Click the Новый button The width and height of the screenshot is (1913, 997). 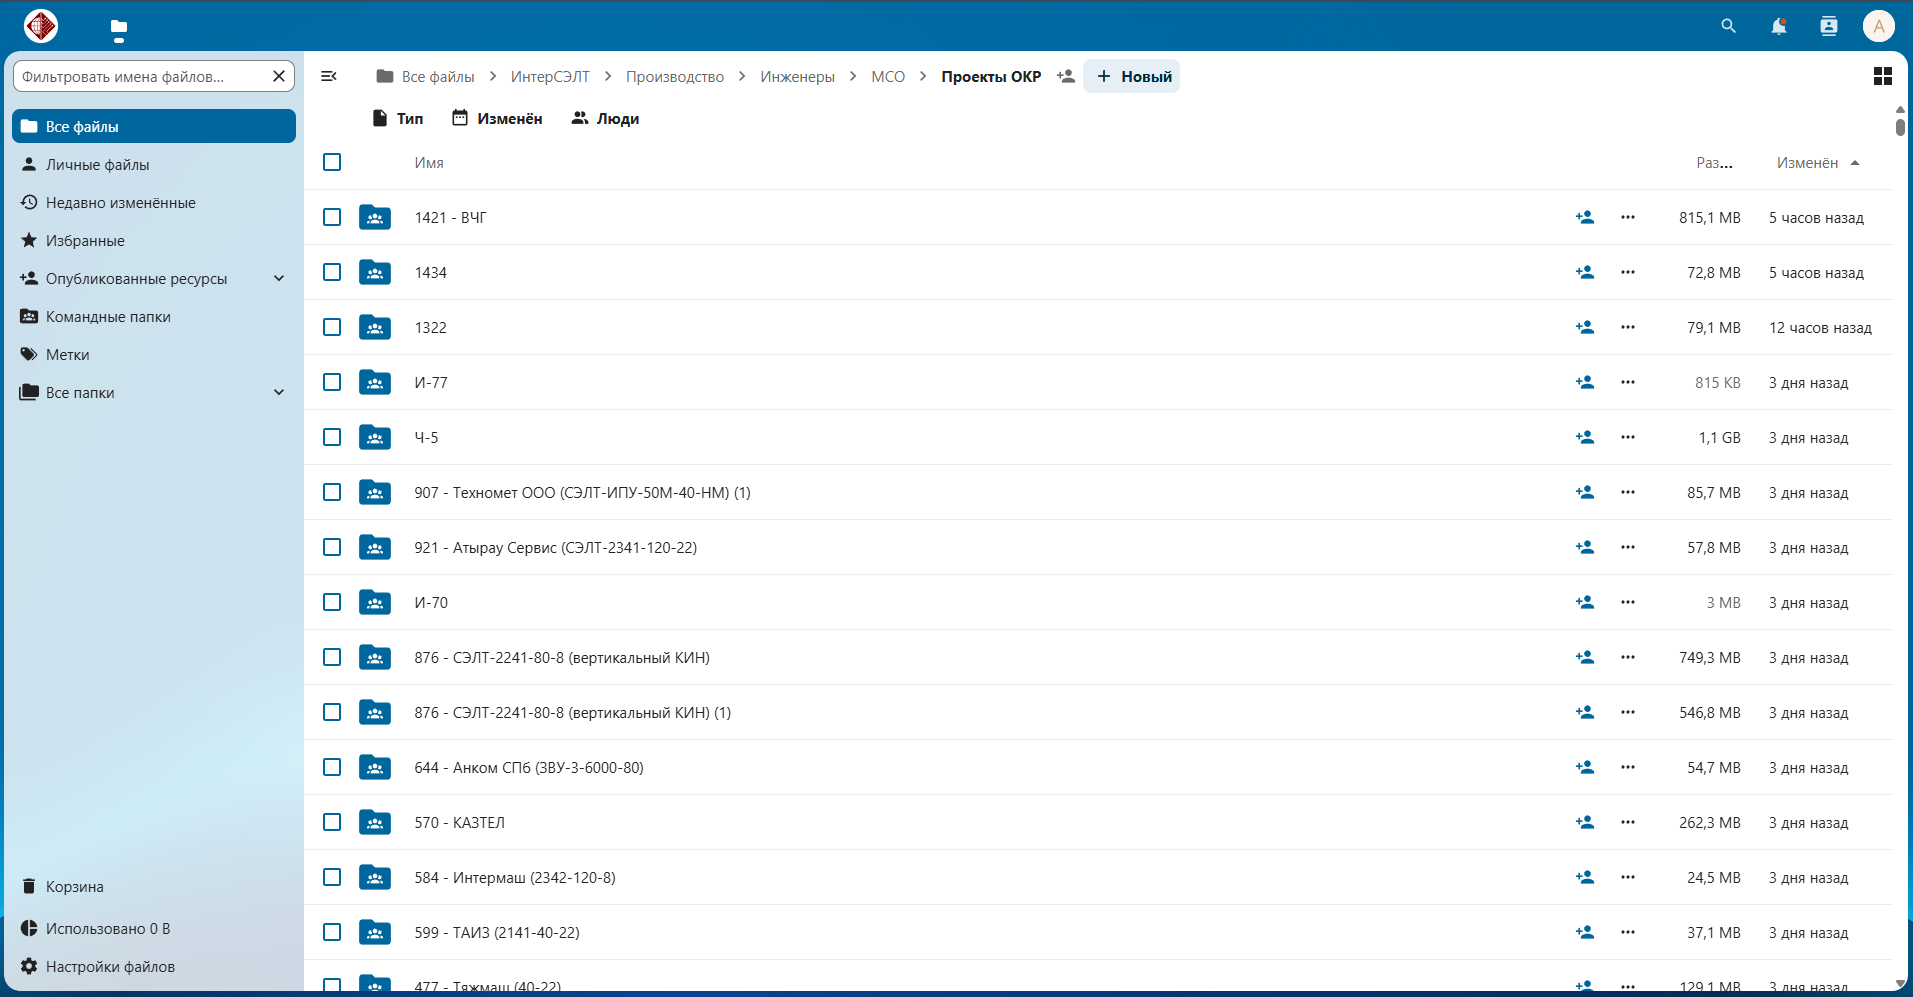[x=1132, y=76]
